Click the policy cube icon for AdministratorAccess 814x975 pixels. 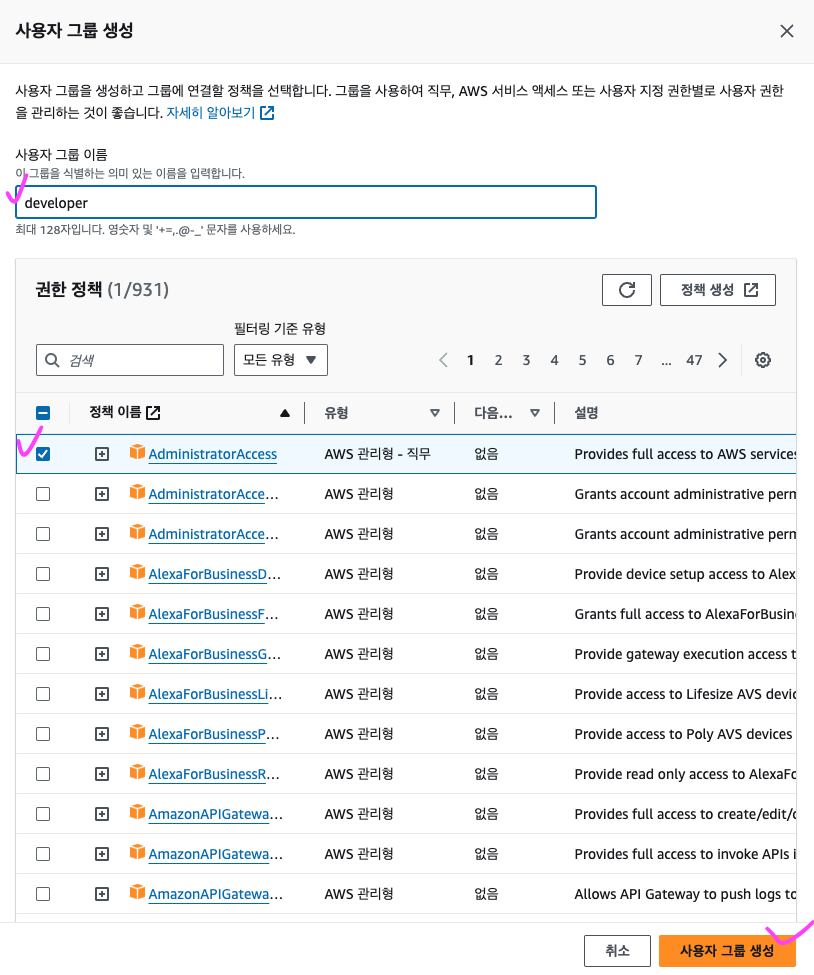pos(137,452)
